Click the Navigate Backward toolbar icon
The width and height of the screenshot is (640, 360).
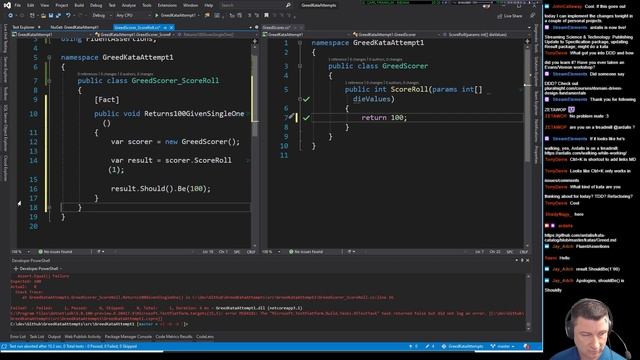tap(11, 16)
